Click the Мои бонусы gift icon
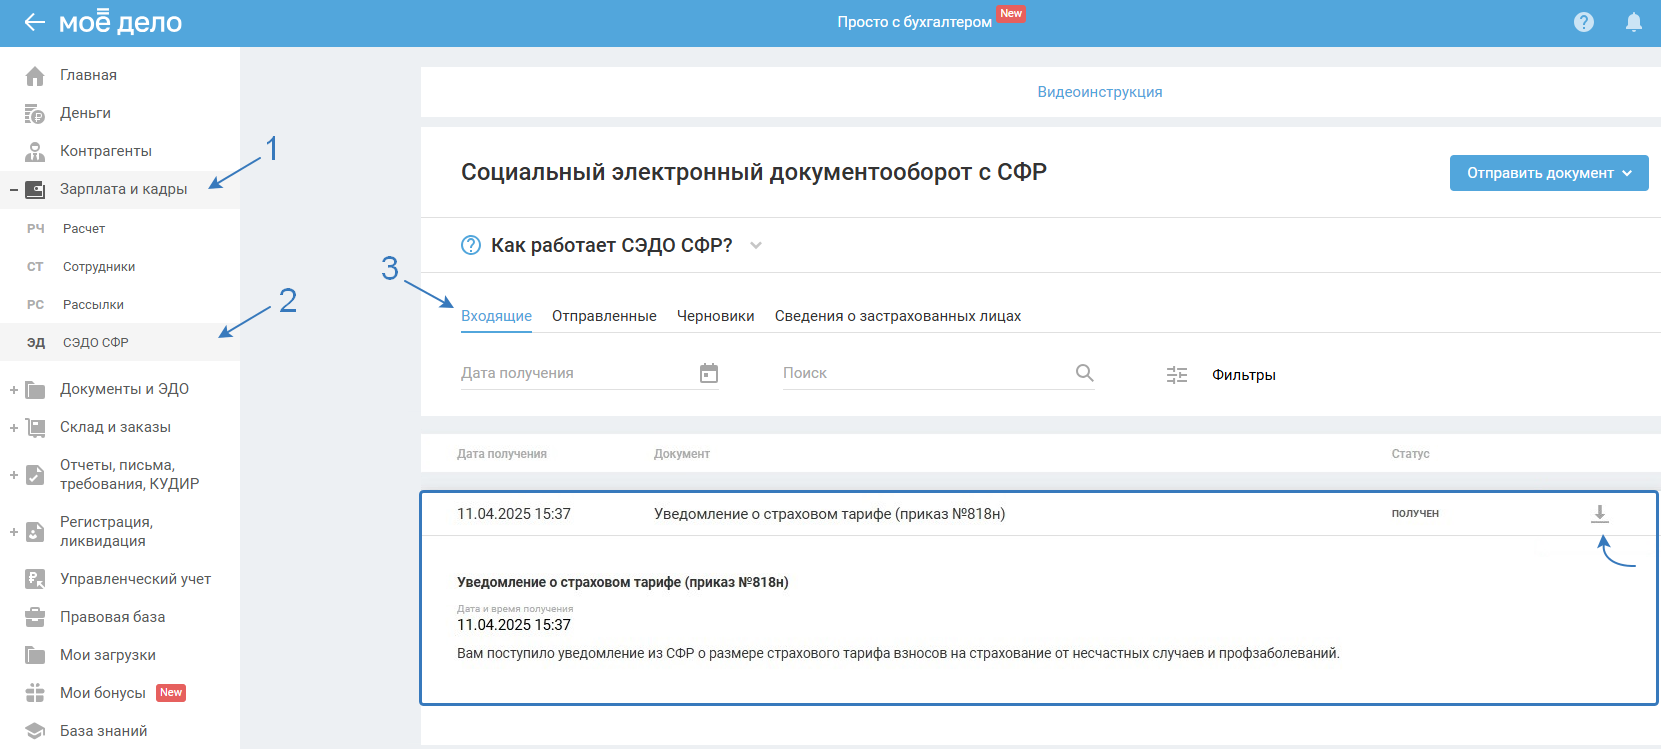The height and width of the screenshot is (749, 1661). (35, 693)
